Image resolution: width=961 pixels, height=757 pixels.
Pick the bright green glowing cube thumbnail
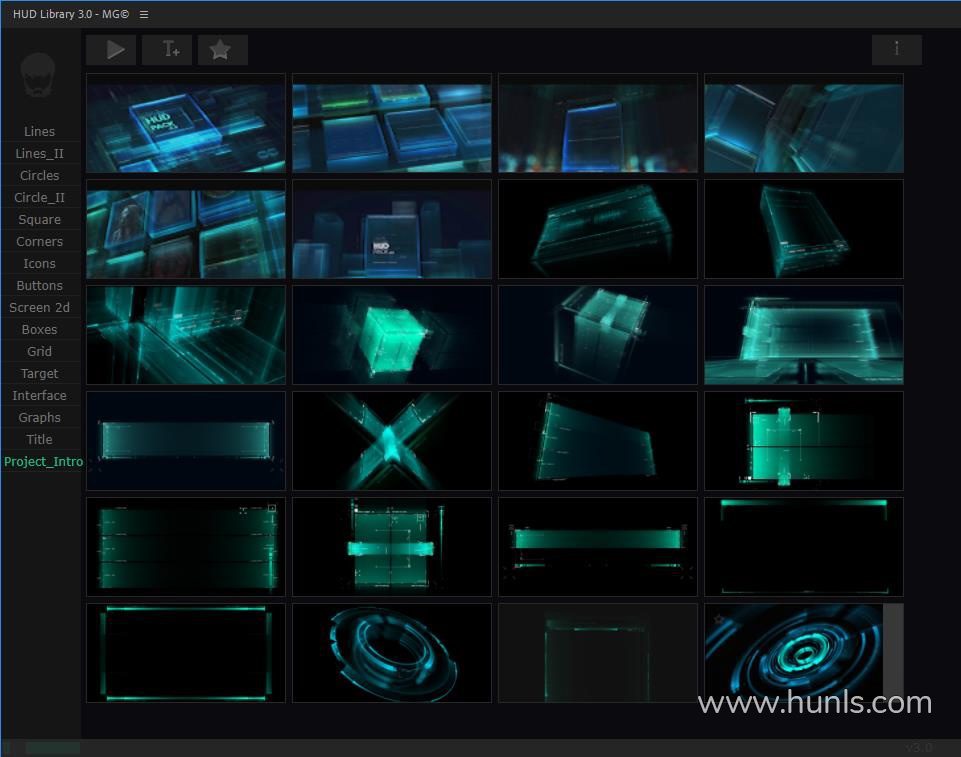click(392, 335)
